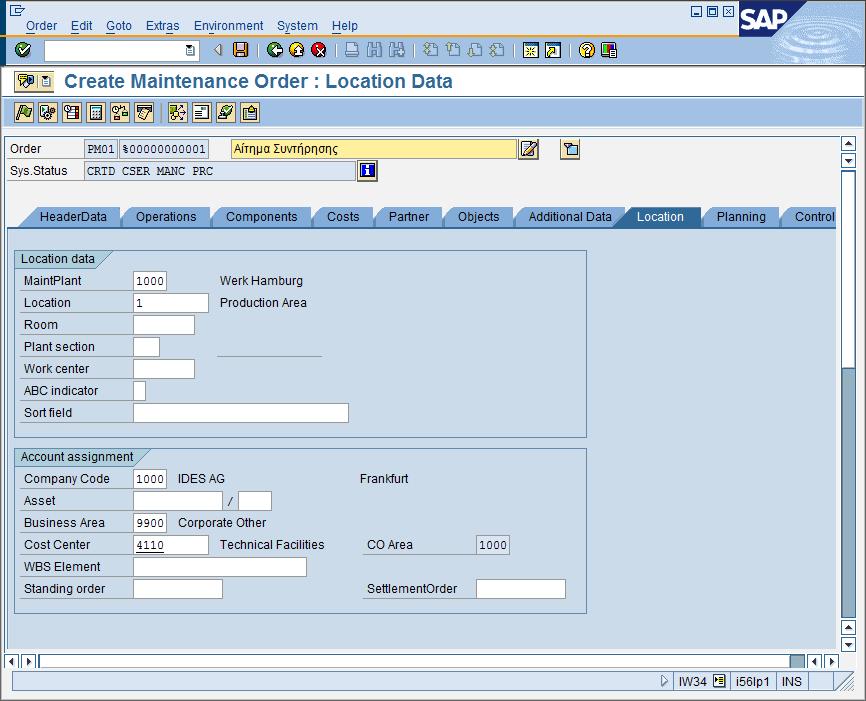
Task: Click the Sort field input box
Action: 241,413
